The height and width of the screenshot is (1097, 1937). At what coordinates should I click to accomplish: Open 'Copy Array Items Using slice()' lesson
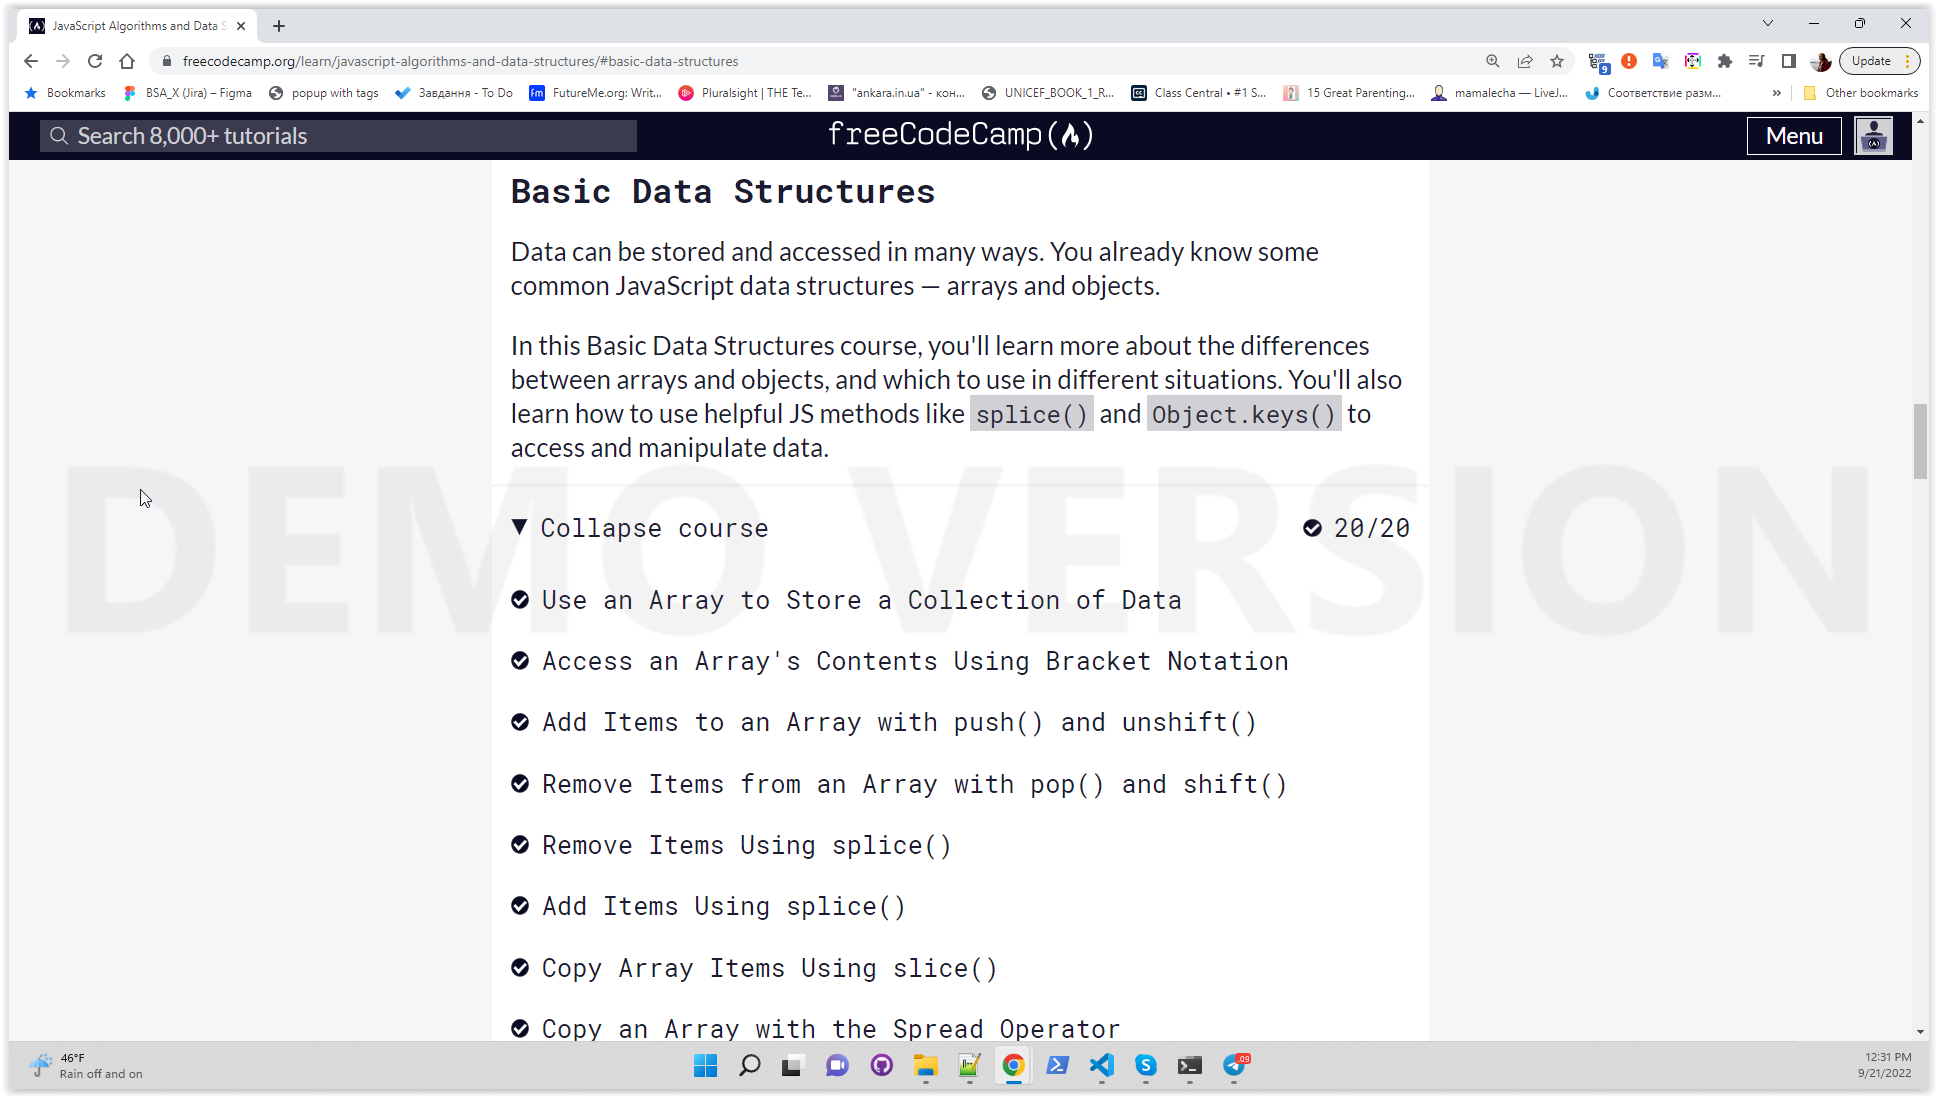(769, 968)
